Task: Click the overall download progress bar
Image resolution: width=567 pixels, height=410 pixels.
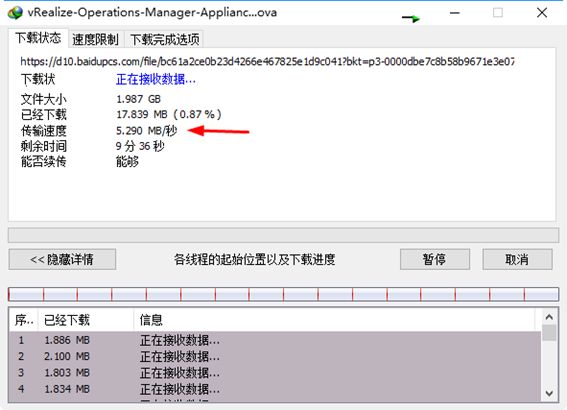Action: click(x=284, y=235)
